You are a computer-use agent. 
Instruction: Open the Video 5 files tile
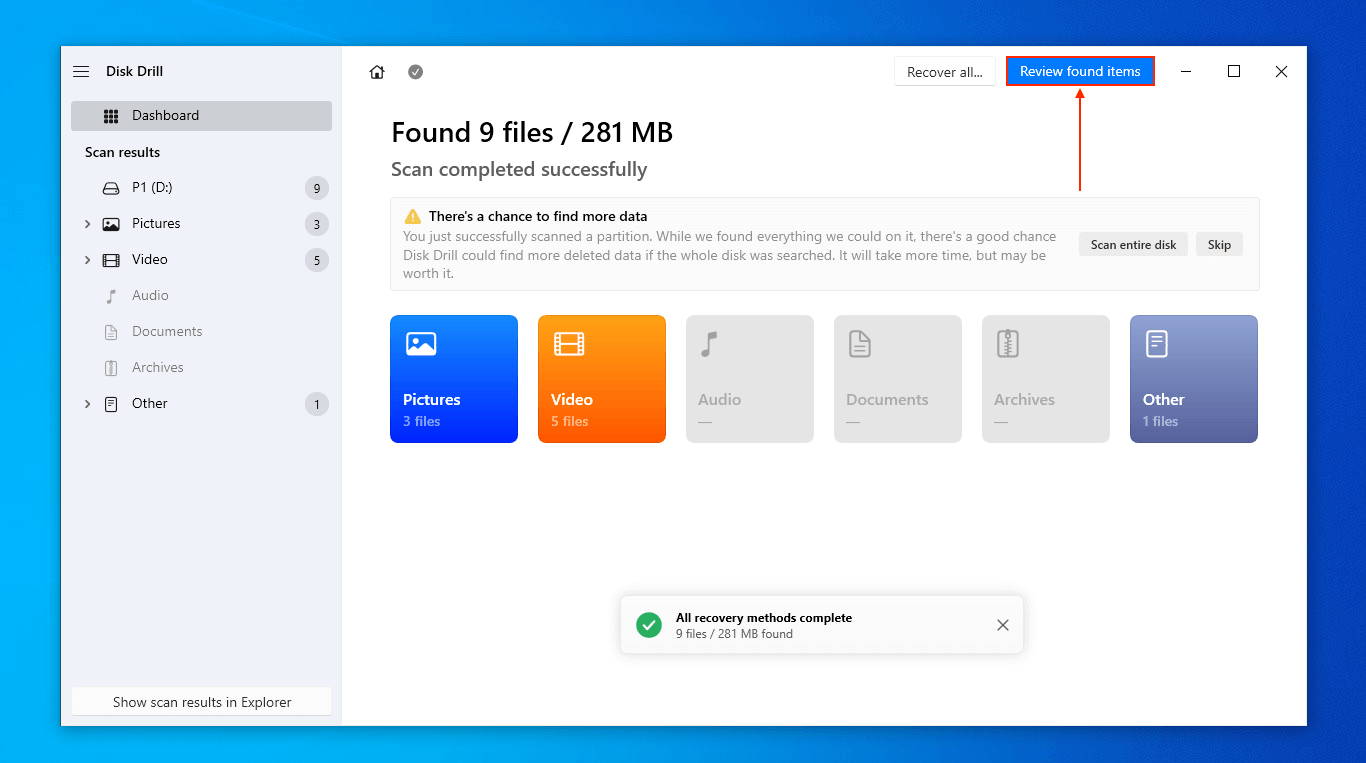tap(602, 379)
